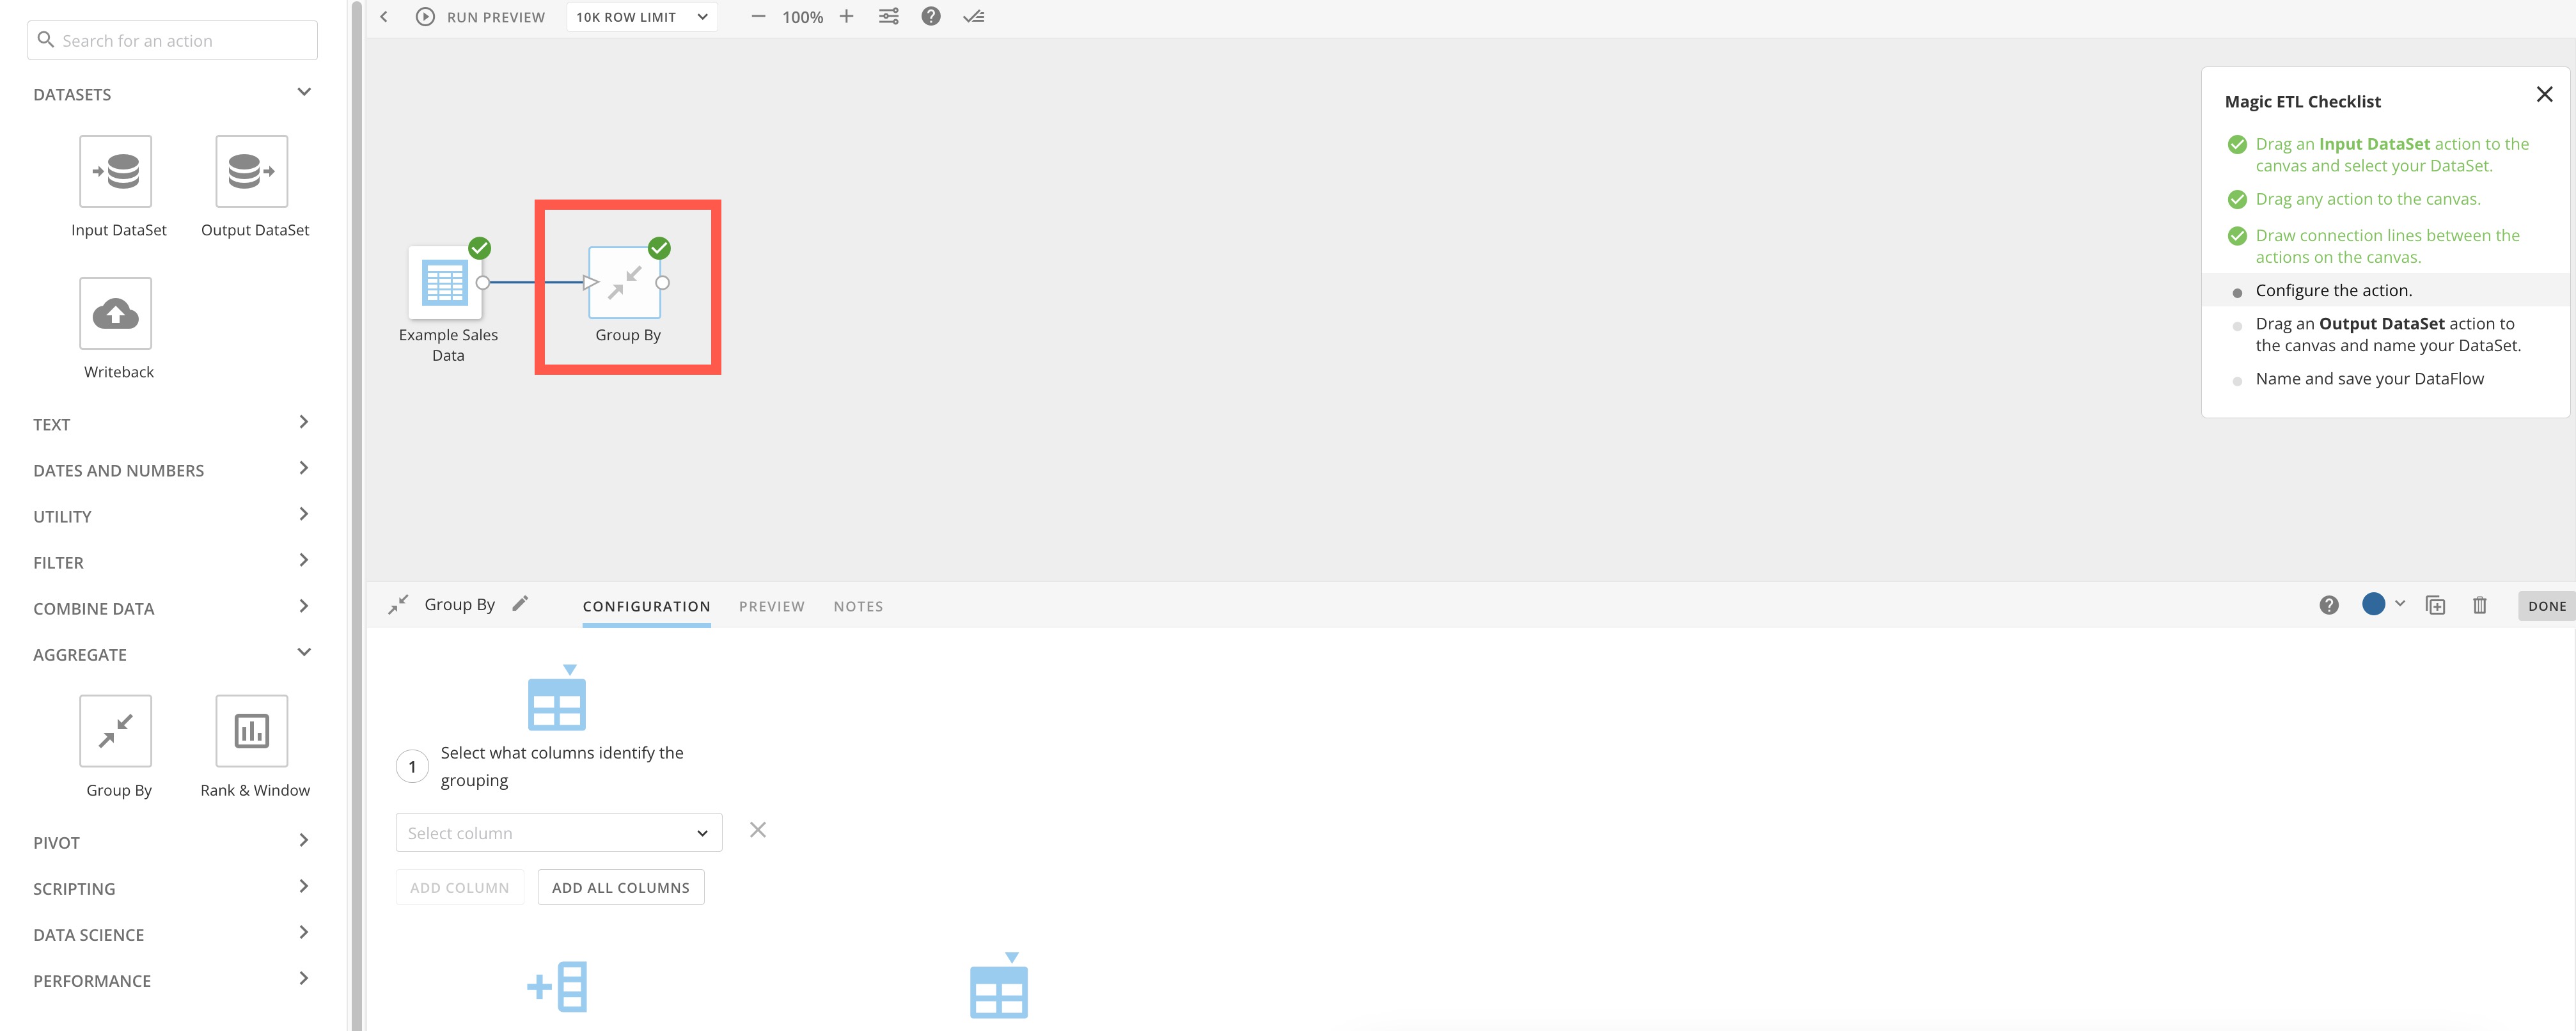Open the 10K Row Limit dropdown
The height and width of the screenshot is (1031, 2576).
point(641,17)
